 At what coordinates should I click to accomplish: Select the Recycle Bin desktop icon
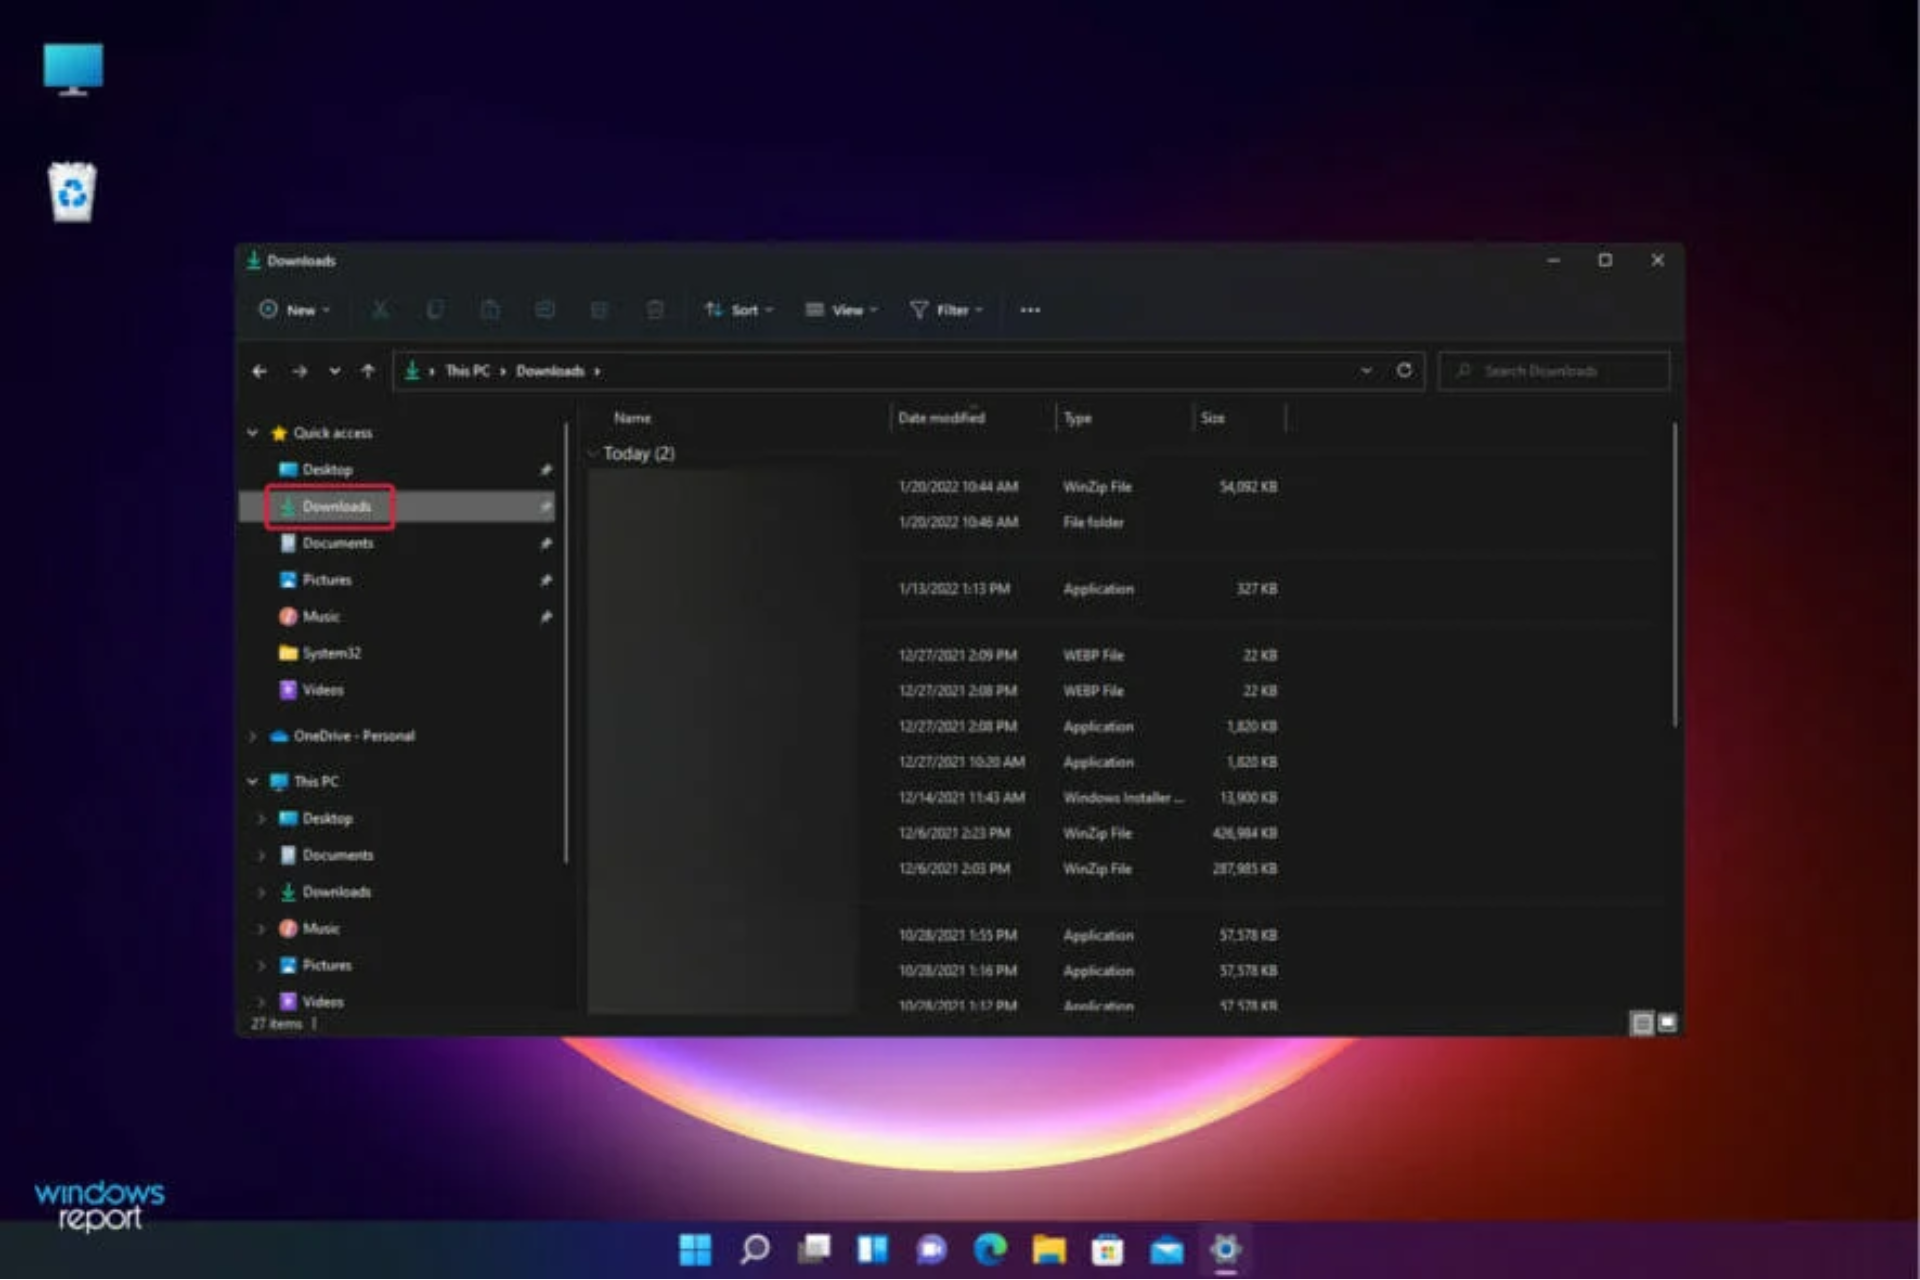tap(72, 192)
